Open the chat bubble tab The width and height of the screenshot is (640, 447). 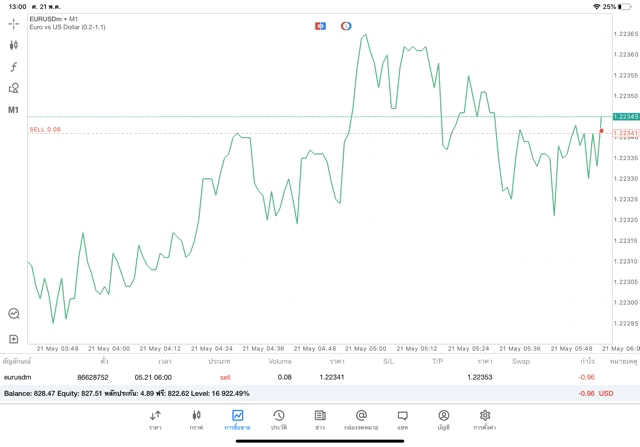402,420
